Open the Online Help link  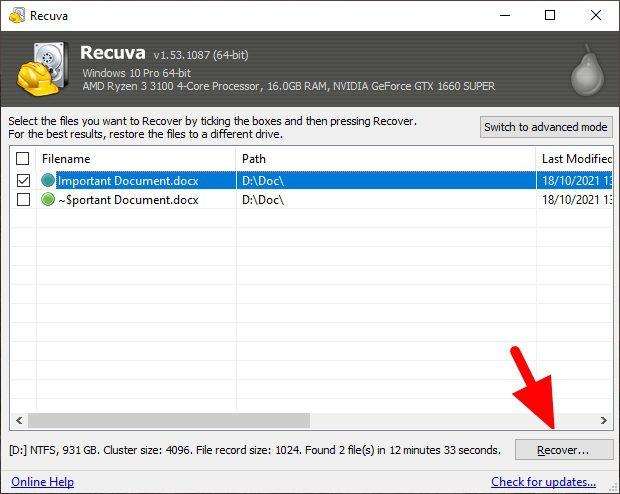coord(42,482)
